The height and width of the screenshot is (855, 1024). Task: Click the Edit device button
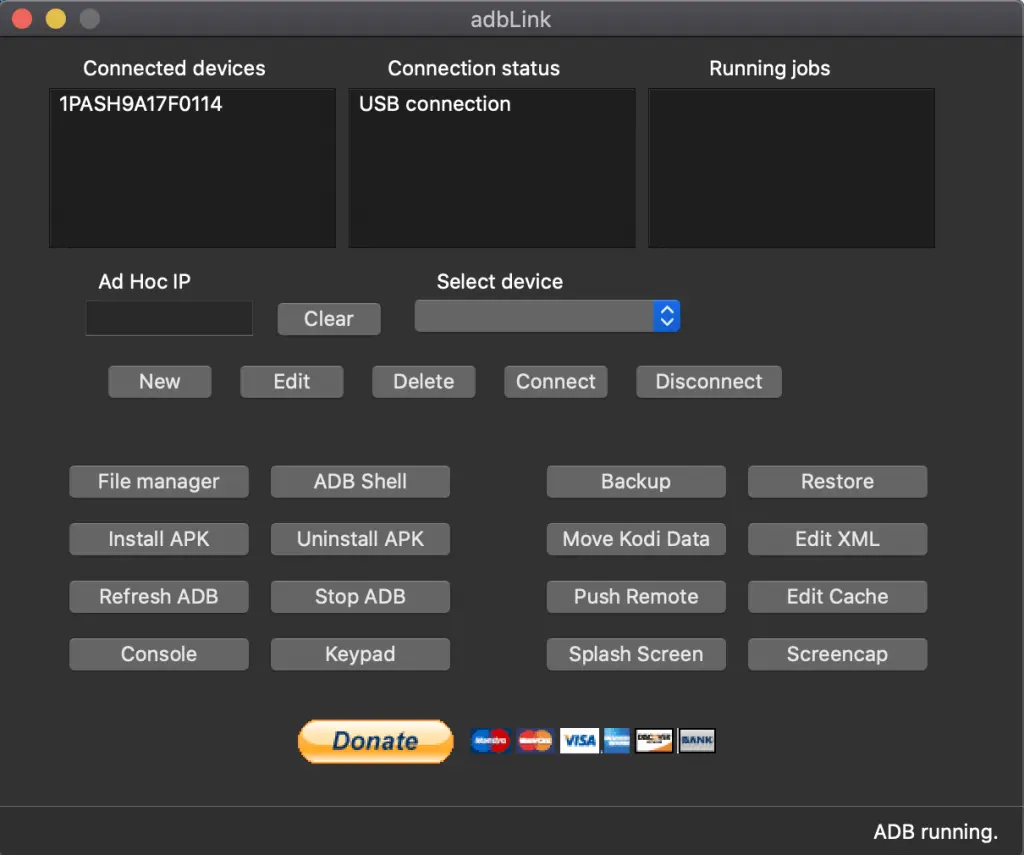click(291, 381)
